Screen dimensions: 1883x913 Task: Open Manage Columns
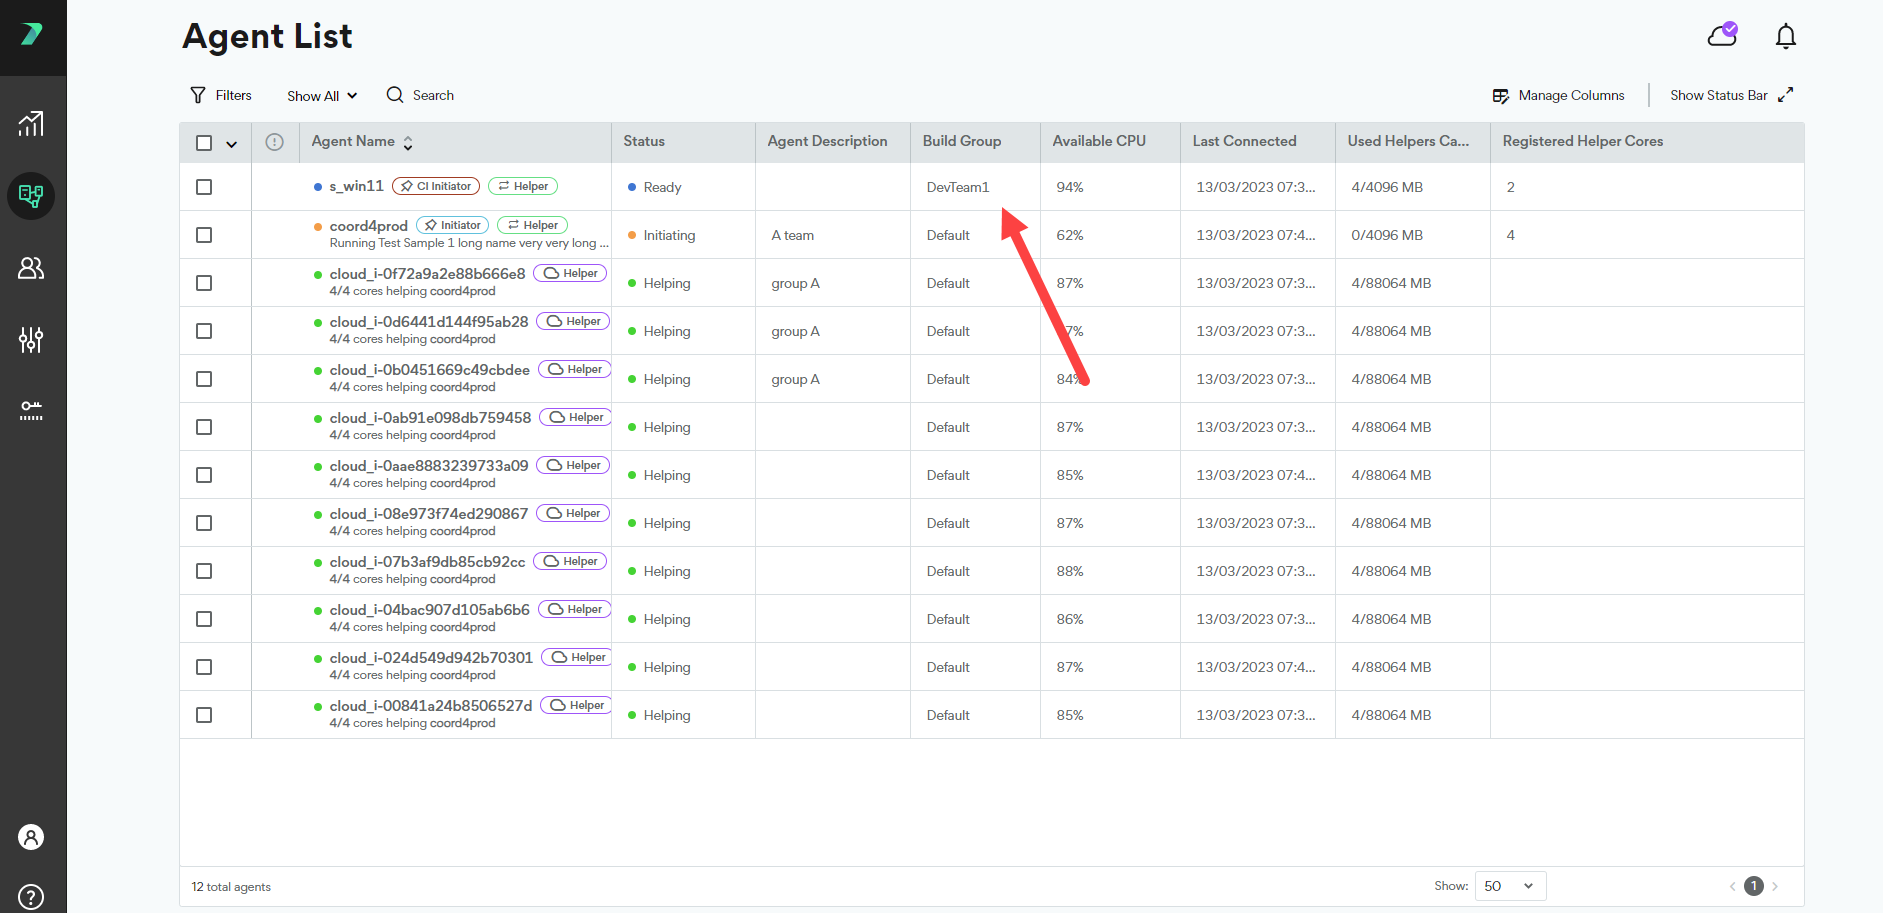coord(1558,96)
